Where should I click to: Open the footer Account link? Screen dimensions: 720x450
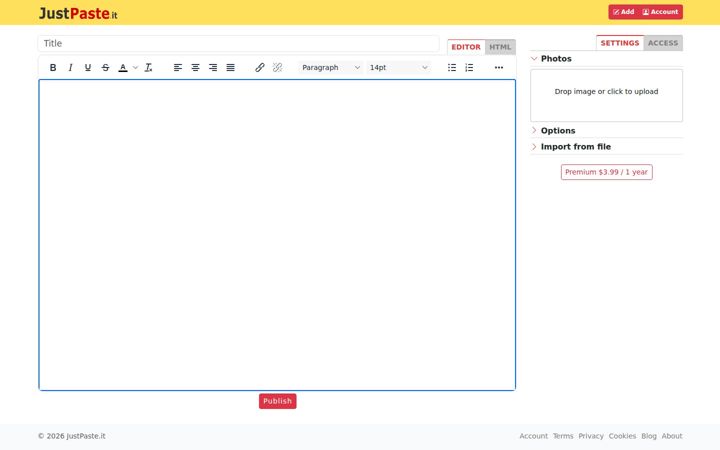[533, 436]
